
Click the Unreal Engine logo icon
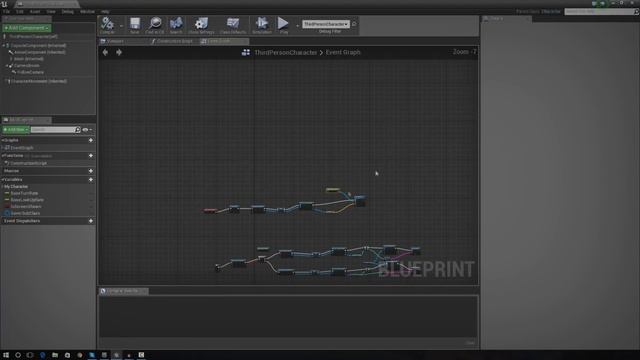coord(4,4)
